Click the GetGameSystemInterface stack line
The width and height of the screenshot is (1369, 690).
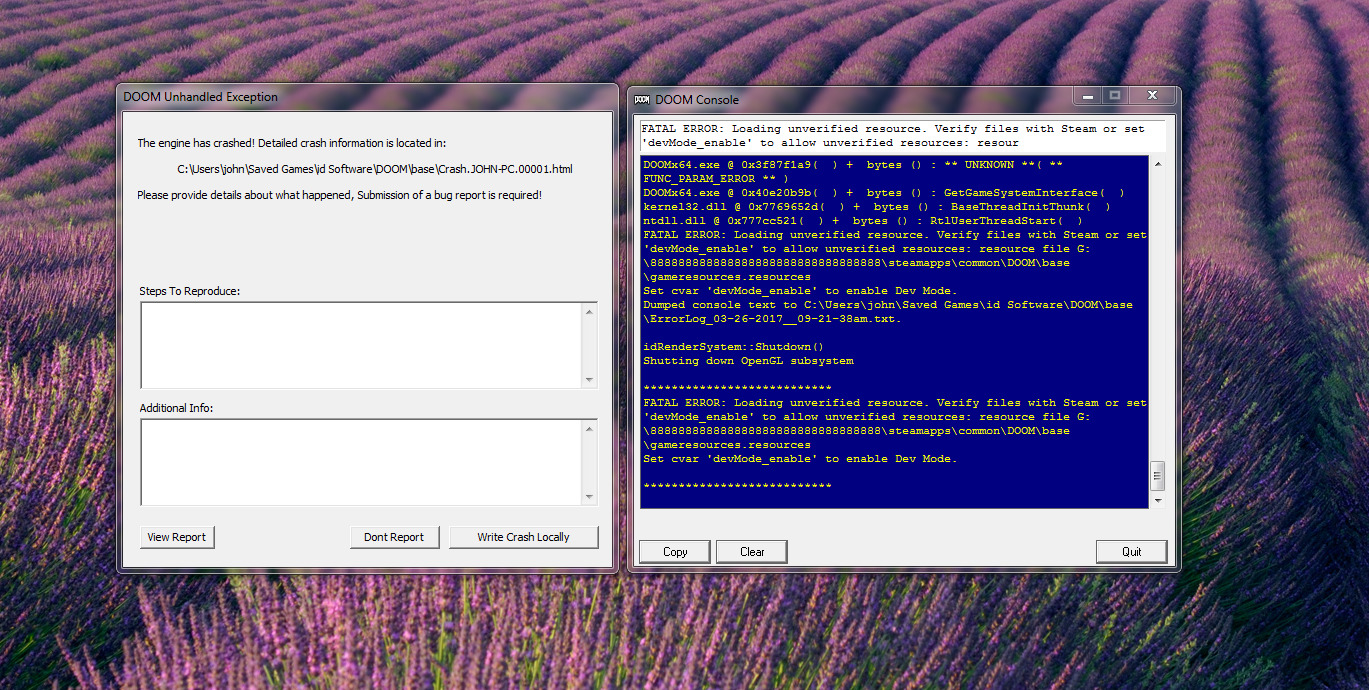click(x=884, y=193)
